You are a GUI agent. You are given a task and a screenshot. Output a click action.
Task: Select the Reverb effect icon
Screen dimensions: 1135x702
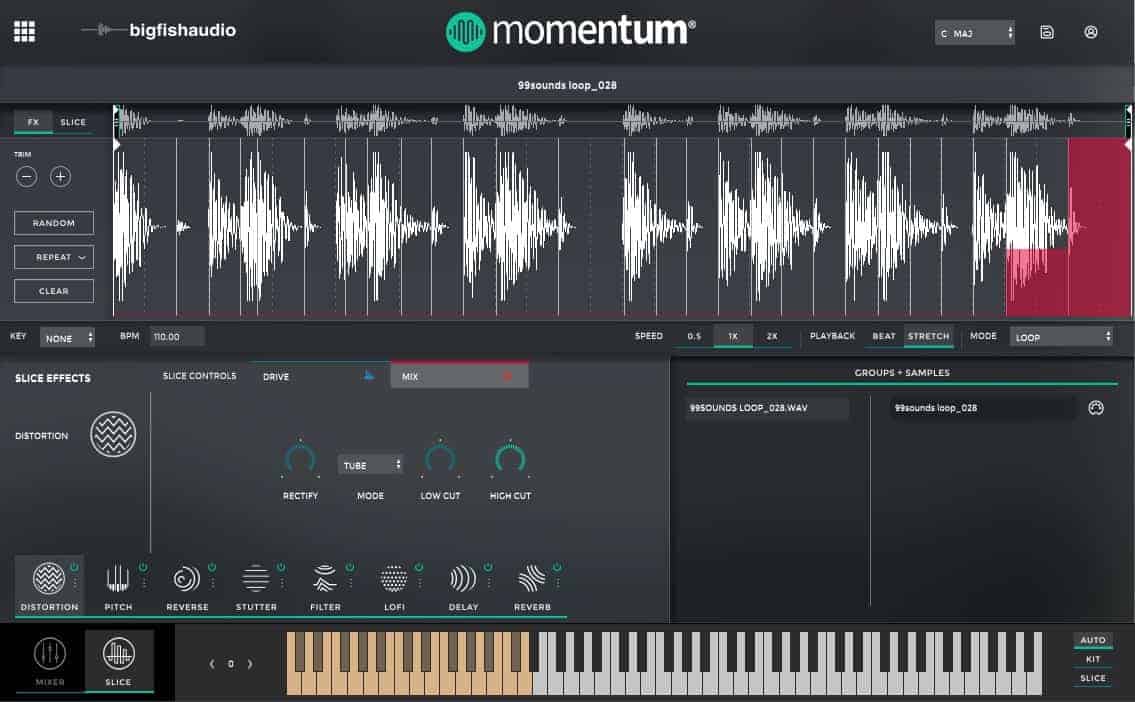pos(532,579)
